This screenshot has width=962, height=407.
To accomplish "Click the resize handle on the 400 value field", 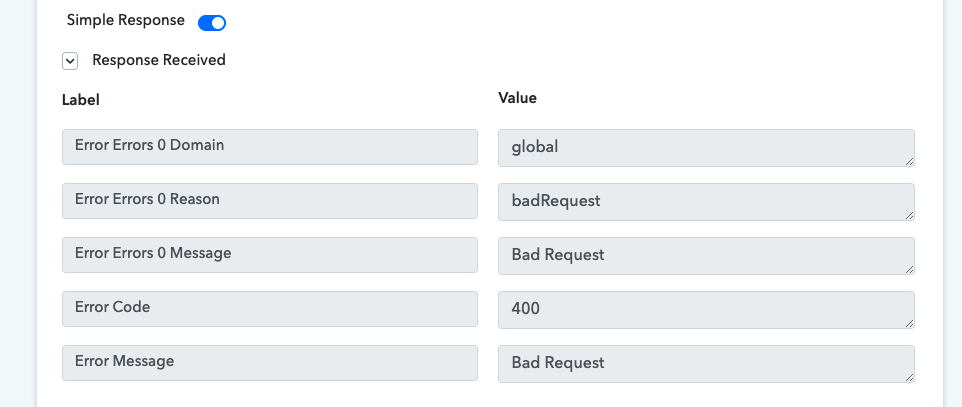I will point(909,324).
